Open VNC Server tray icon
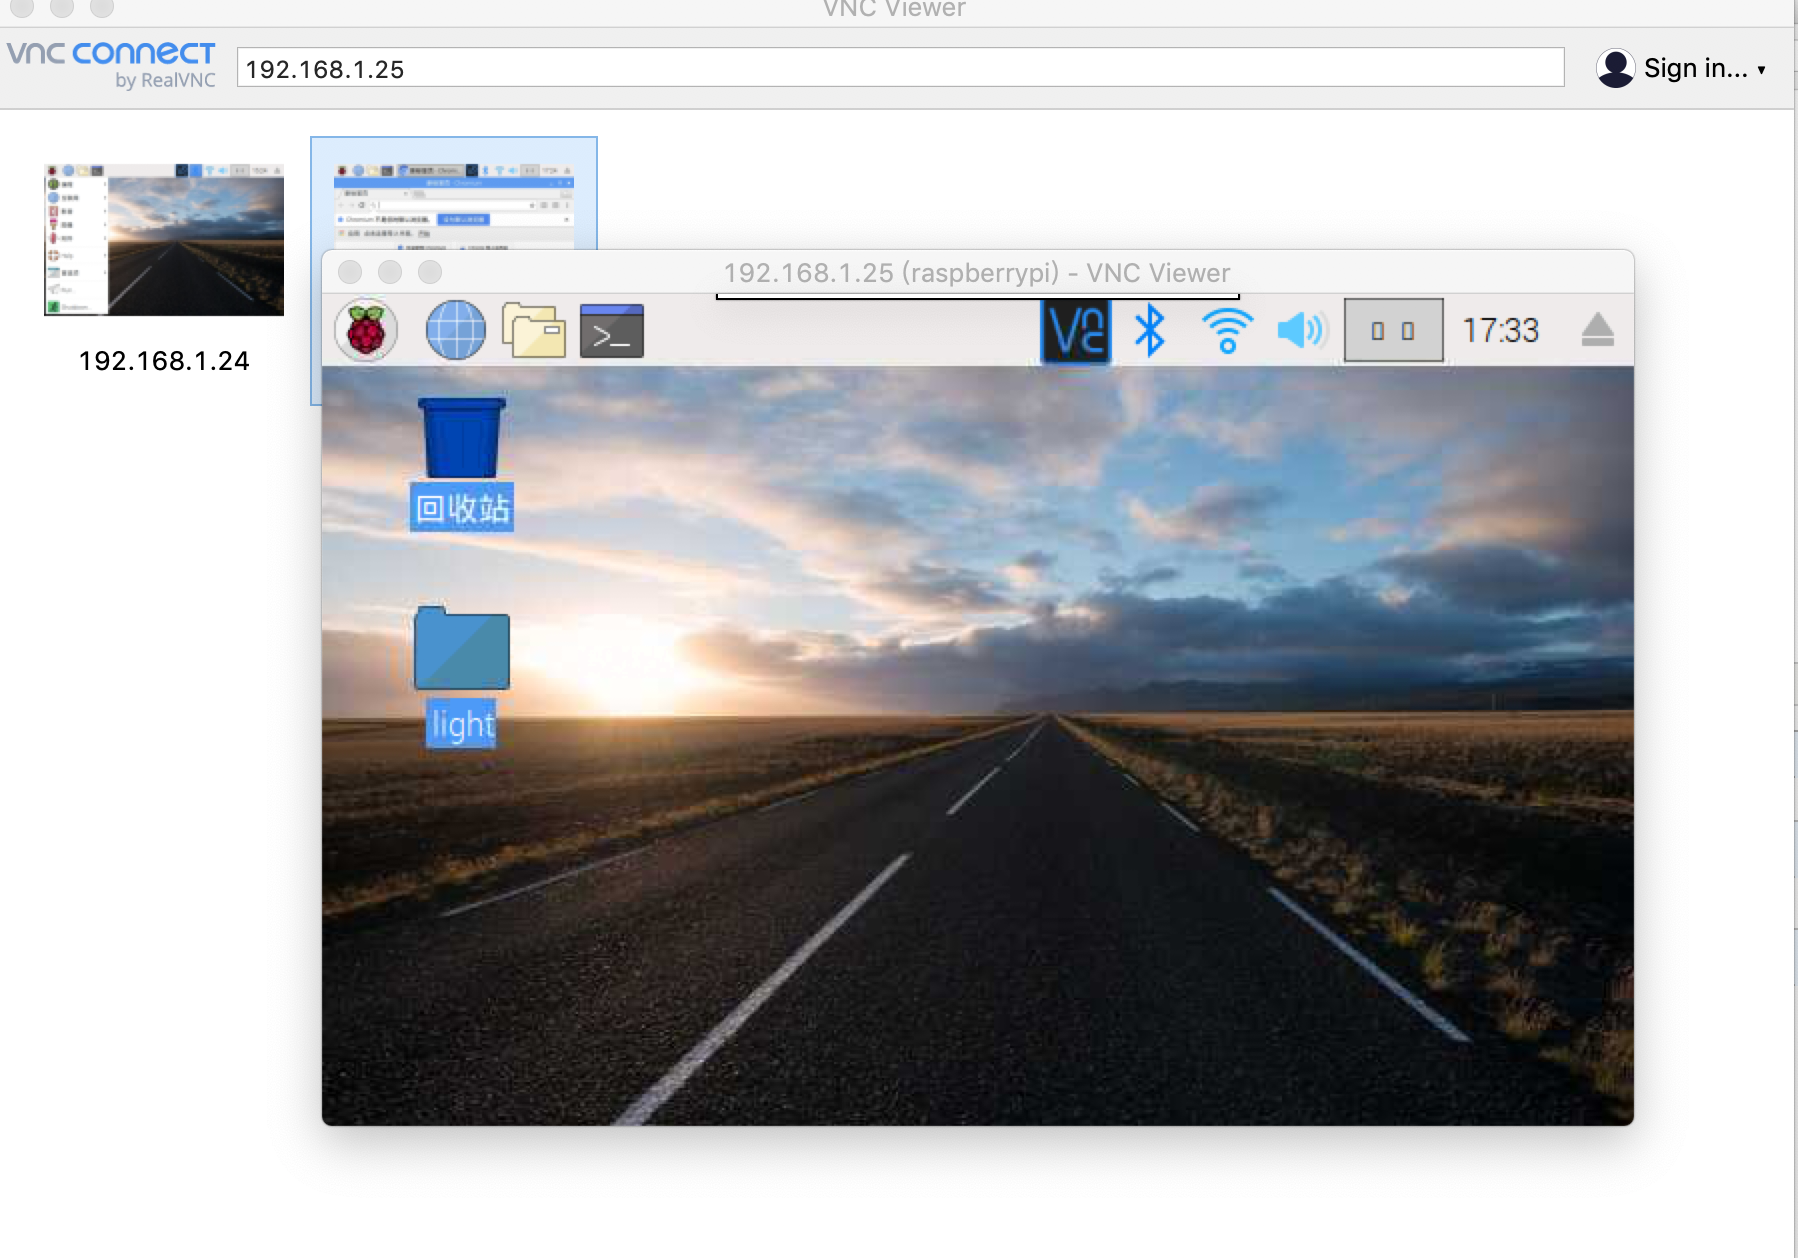The width and height of the screenshot is (1798, 1258). click(1075, 331)
